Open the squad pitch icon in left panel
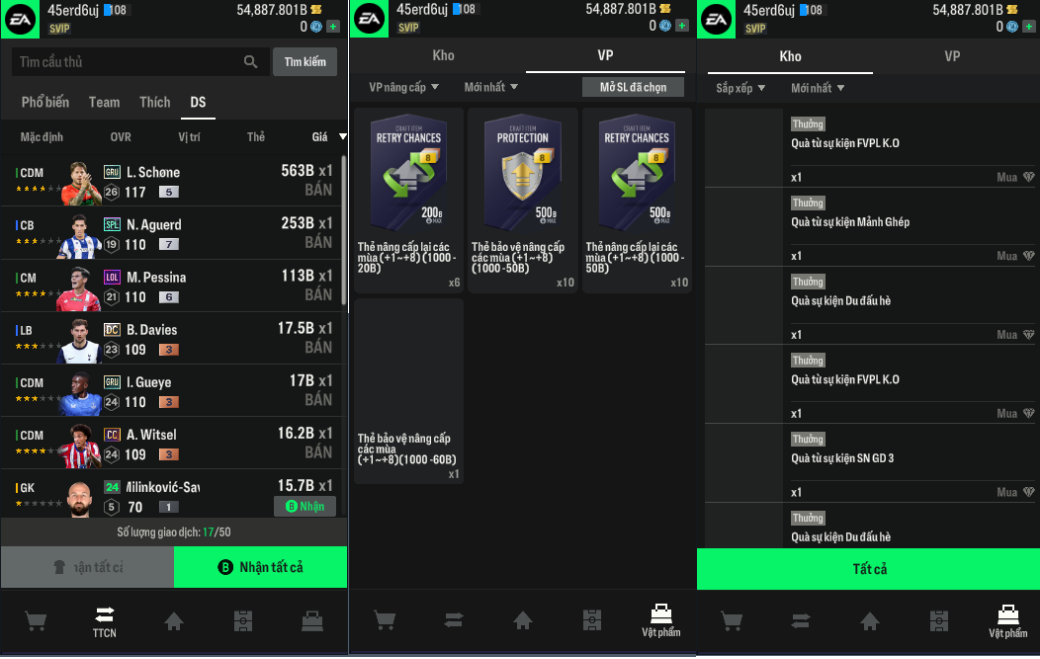 point(243,621)
